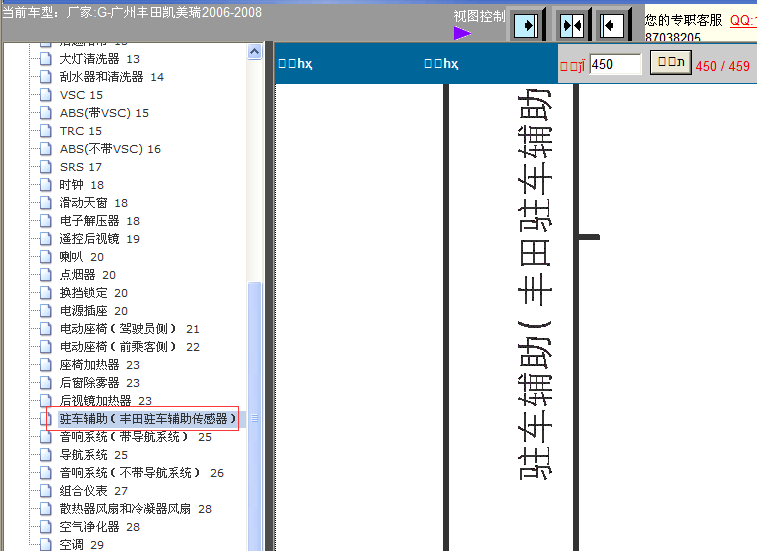The image size is (757, 551).
Task: Click the document icon beside 后窗除雾器 23
Action: (x=46, y=382)
